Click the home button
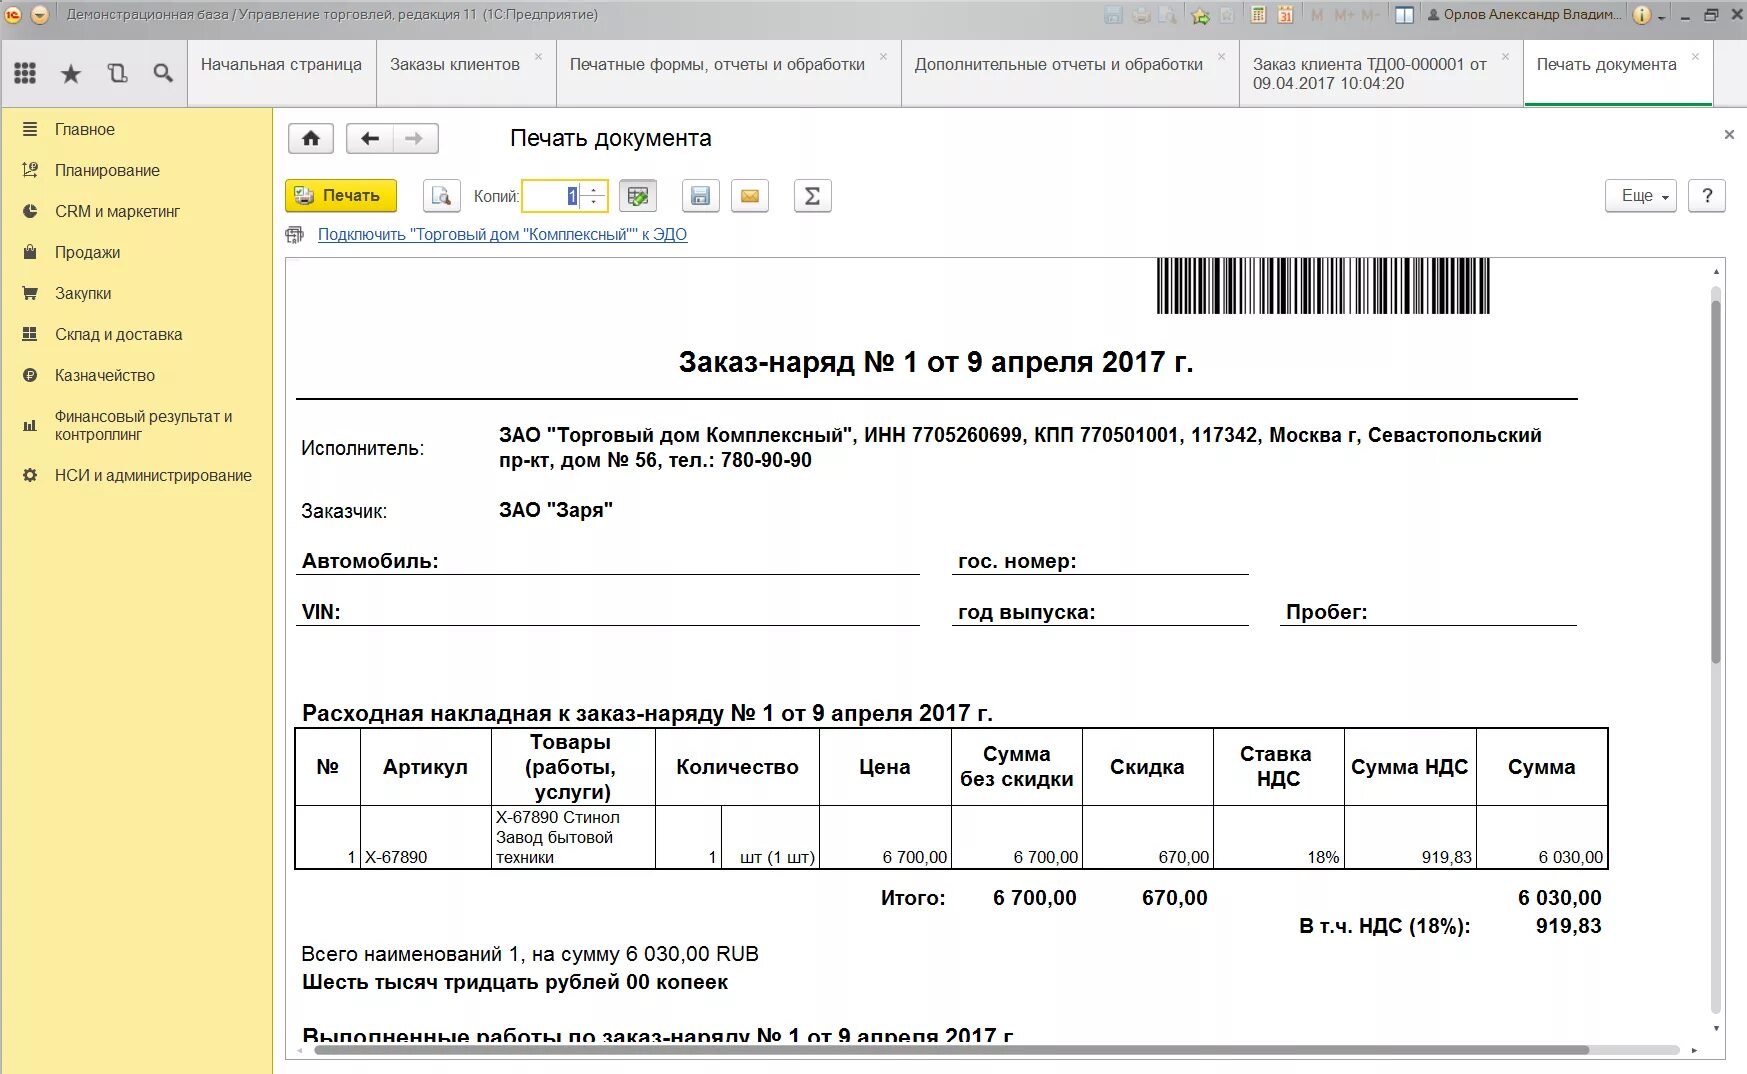This screenshot has height=1074, width=1747. point(311,138)
